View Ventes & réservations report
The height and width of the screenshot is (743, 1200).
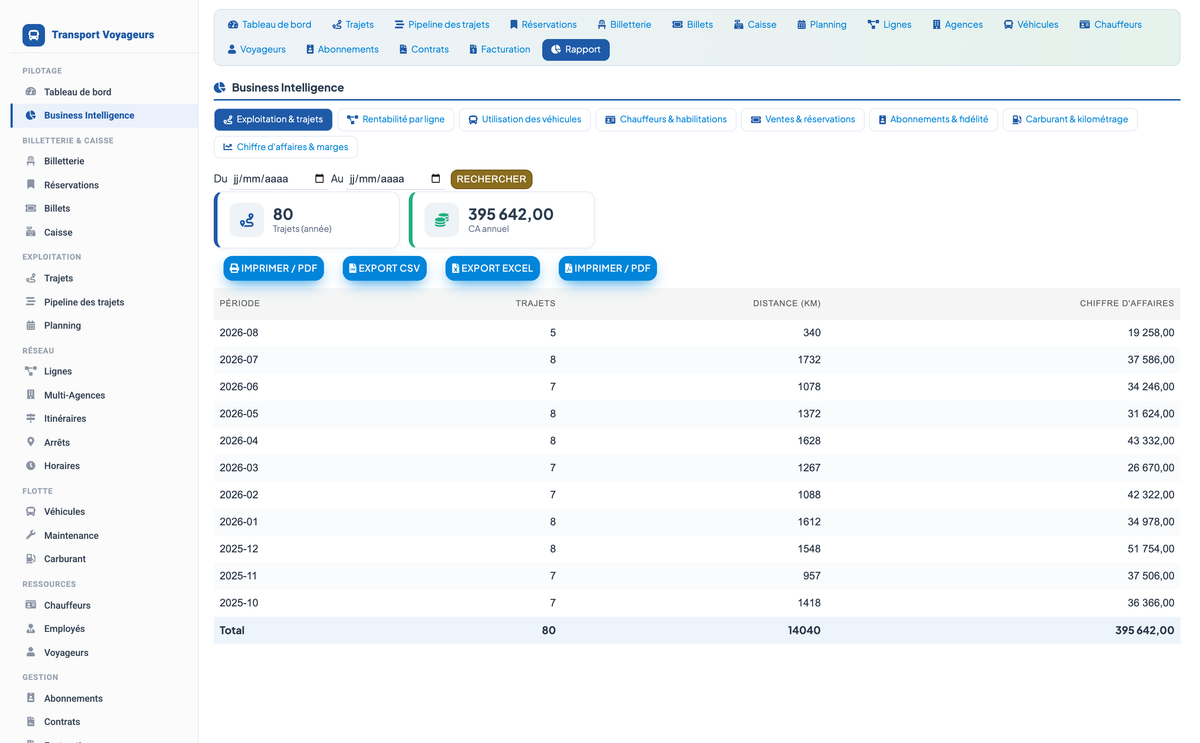click(x=803, y=119)
